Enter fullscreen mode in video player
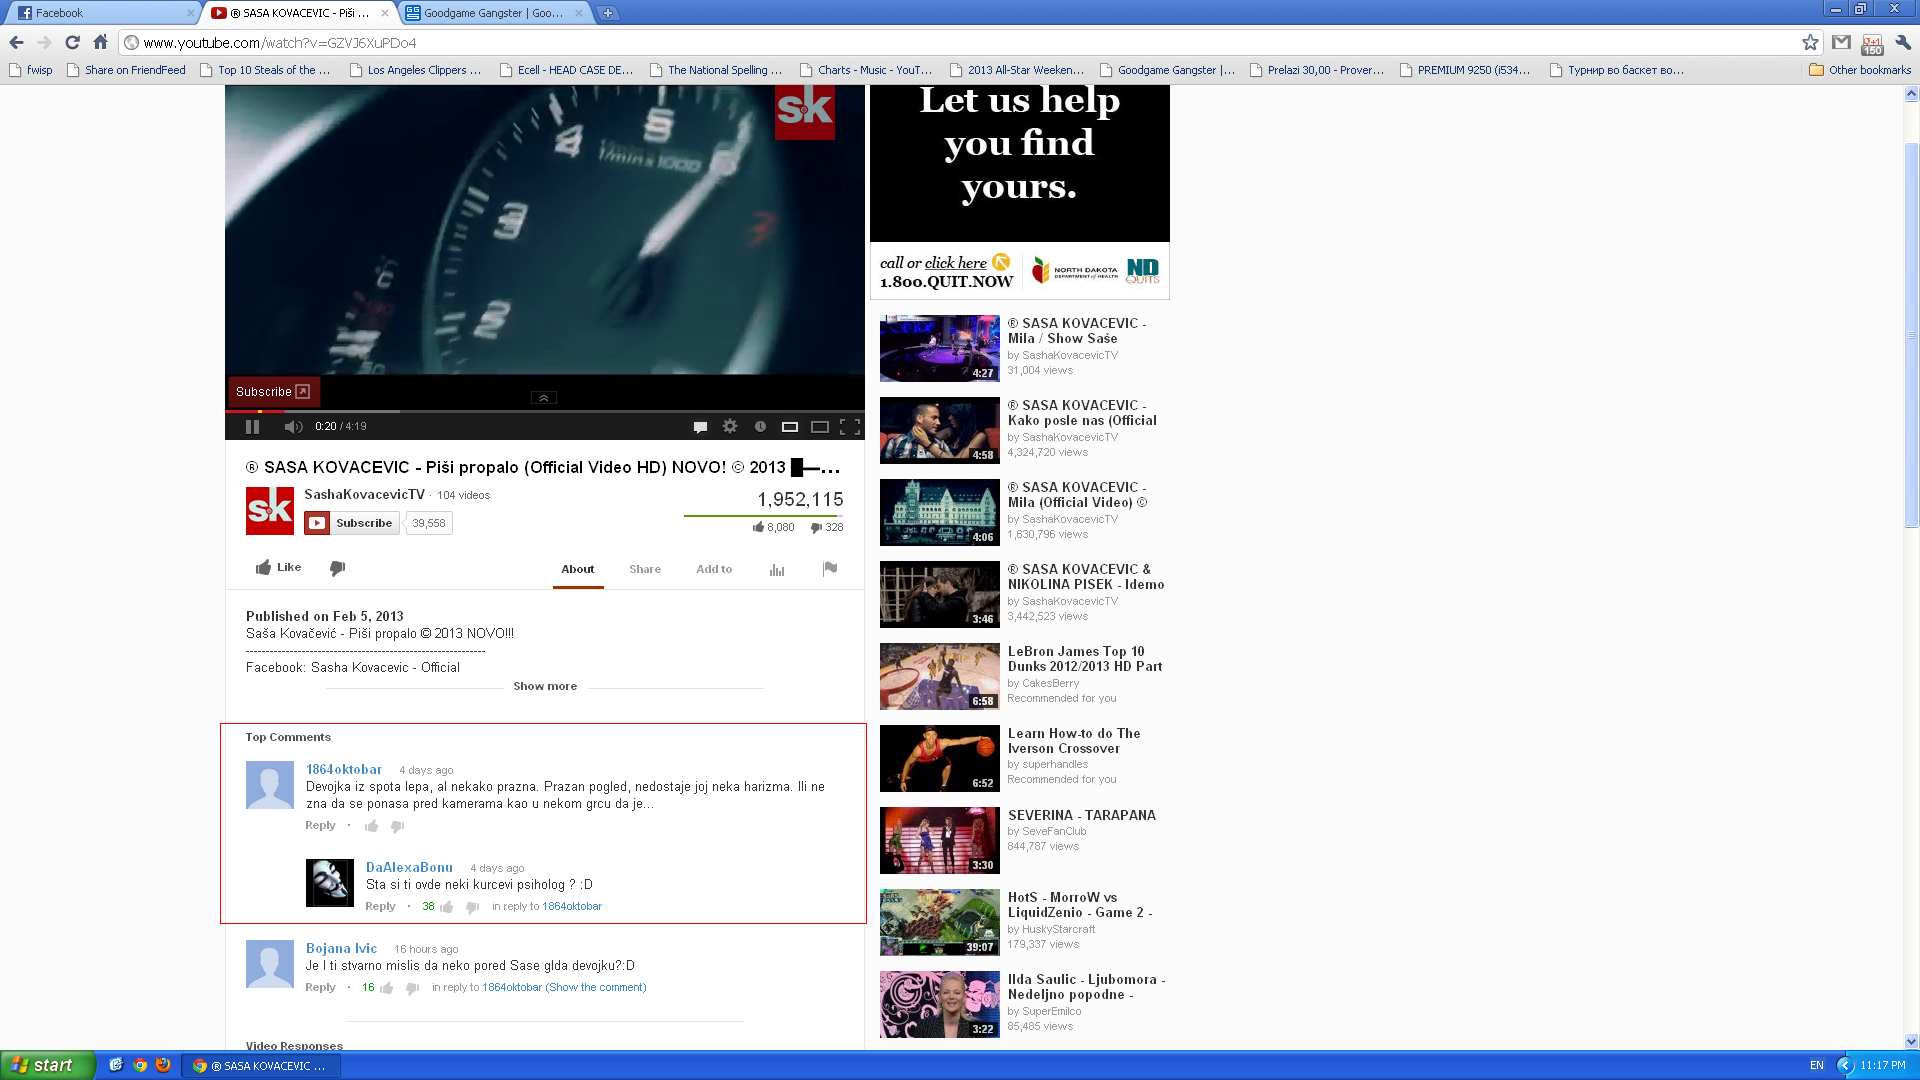This screenshot has width=1920, height=1080. (850, 427)
